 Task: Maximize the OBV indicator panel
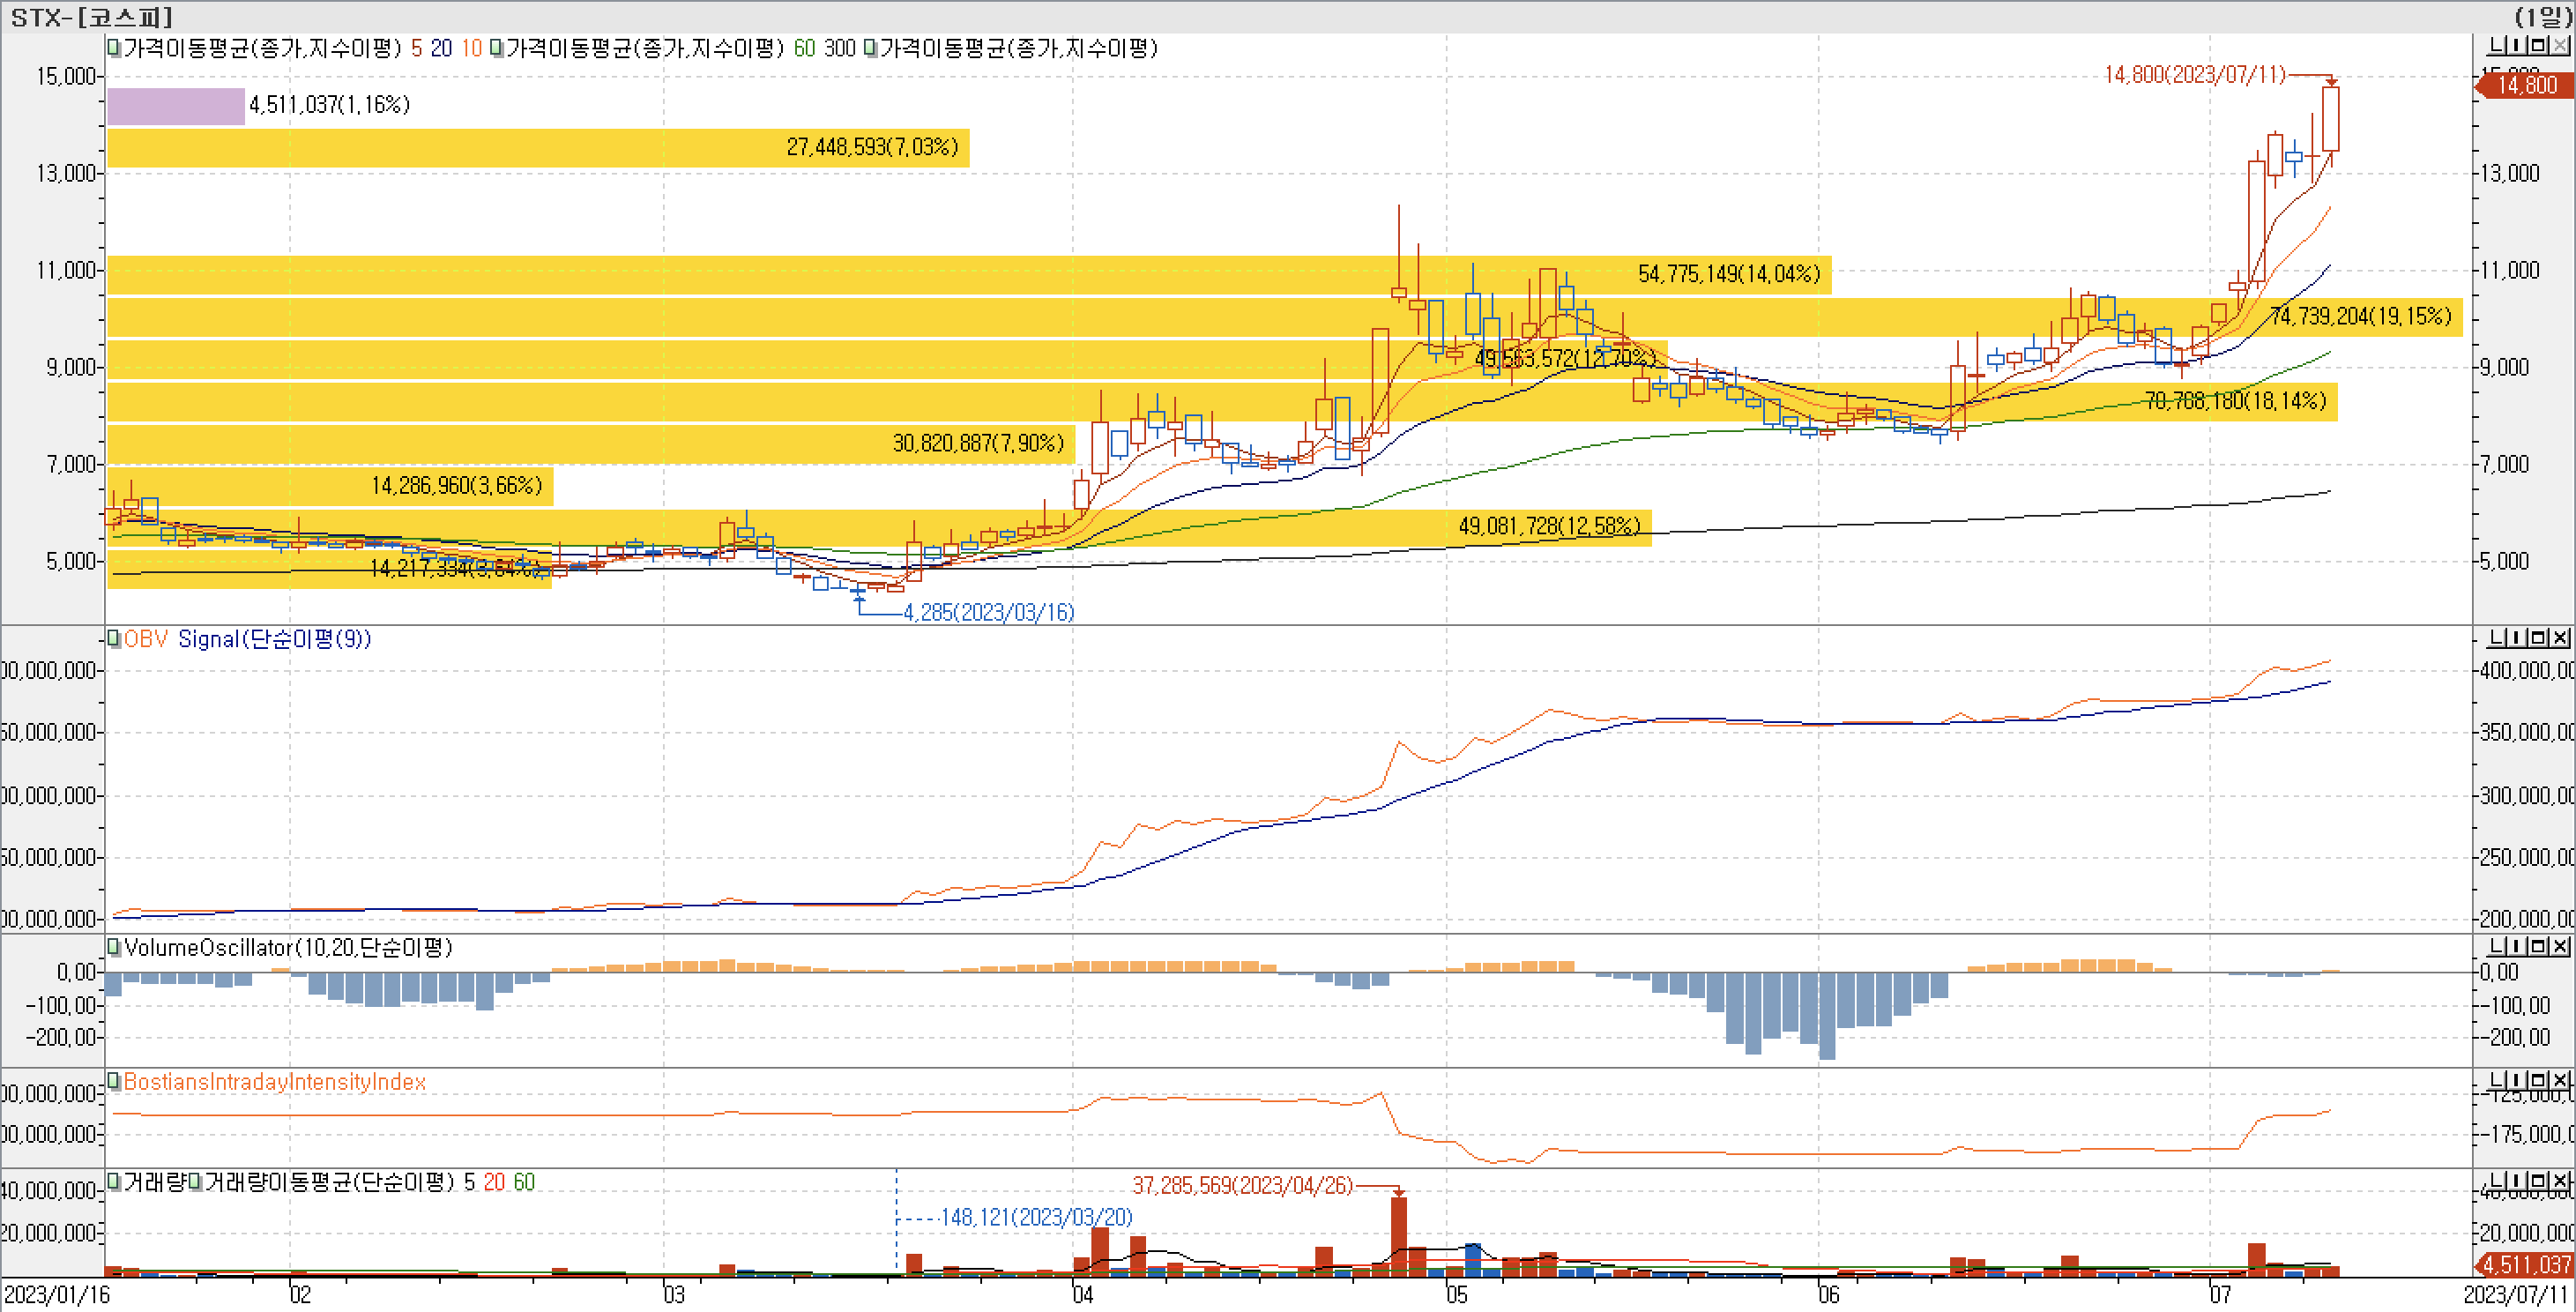[2538, 638]
